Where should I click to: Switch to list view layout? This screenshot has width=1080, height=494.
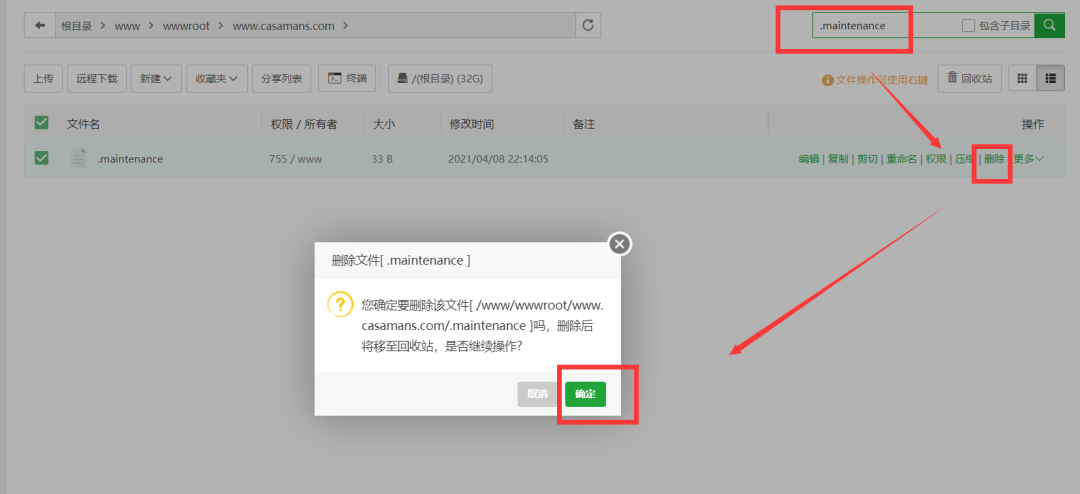1050,79
